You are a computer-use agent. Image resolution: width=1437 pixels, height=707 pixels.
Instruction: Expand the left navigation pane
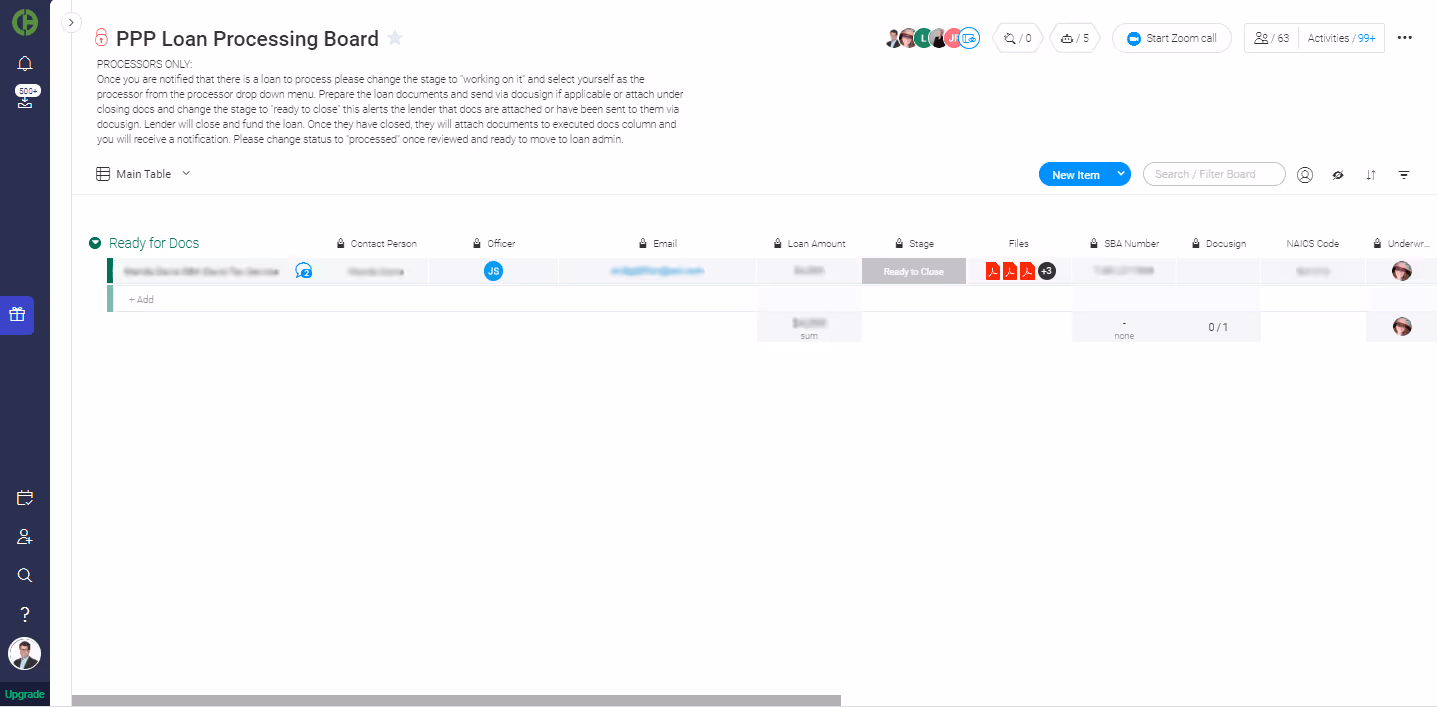click(71, 22)
